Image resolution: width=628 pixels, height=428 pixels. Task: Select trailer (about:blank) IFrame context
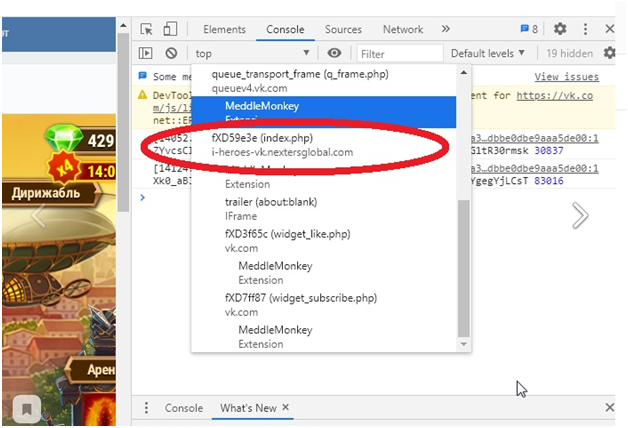(x=324, y=209)
